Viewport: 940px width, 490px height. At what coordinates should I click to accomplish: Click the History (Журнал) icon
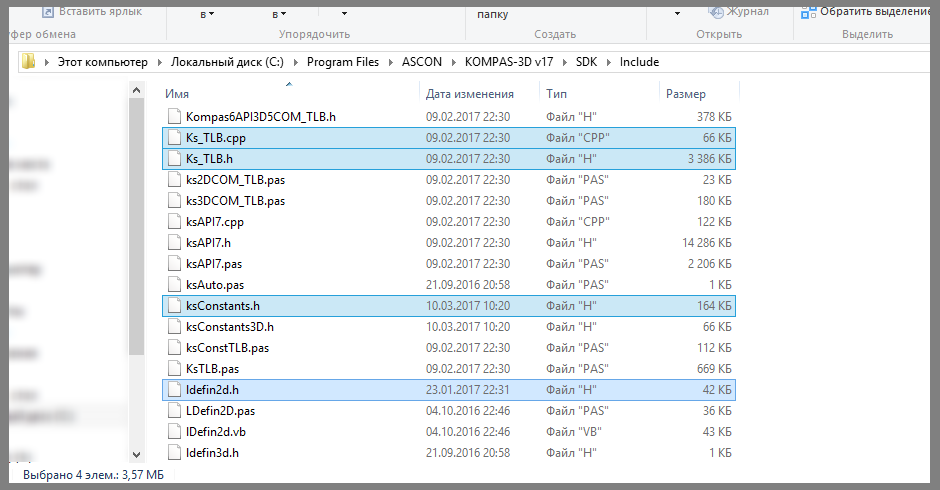coord(715,11)
